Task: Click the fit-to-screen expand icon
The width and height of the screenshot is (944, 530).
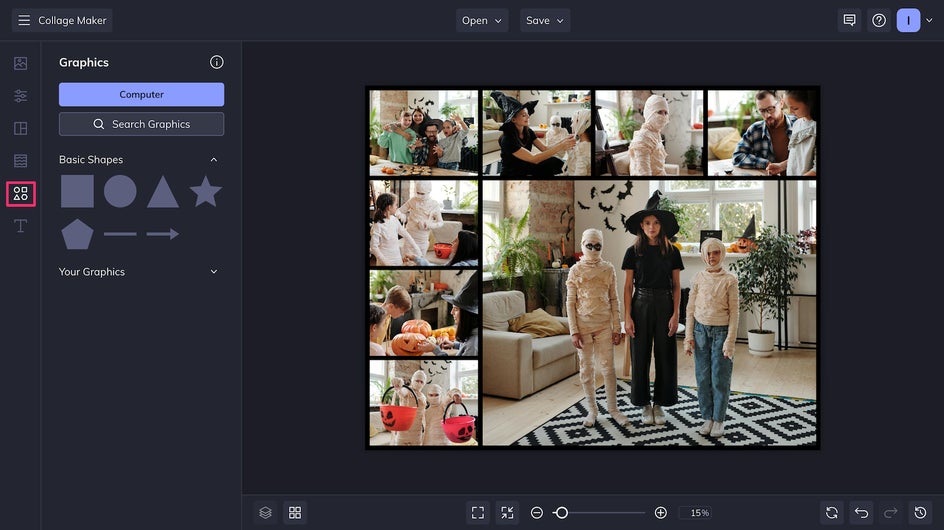Action: tap(478, 513)
